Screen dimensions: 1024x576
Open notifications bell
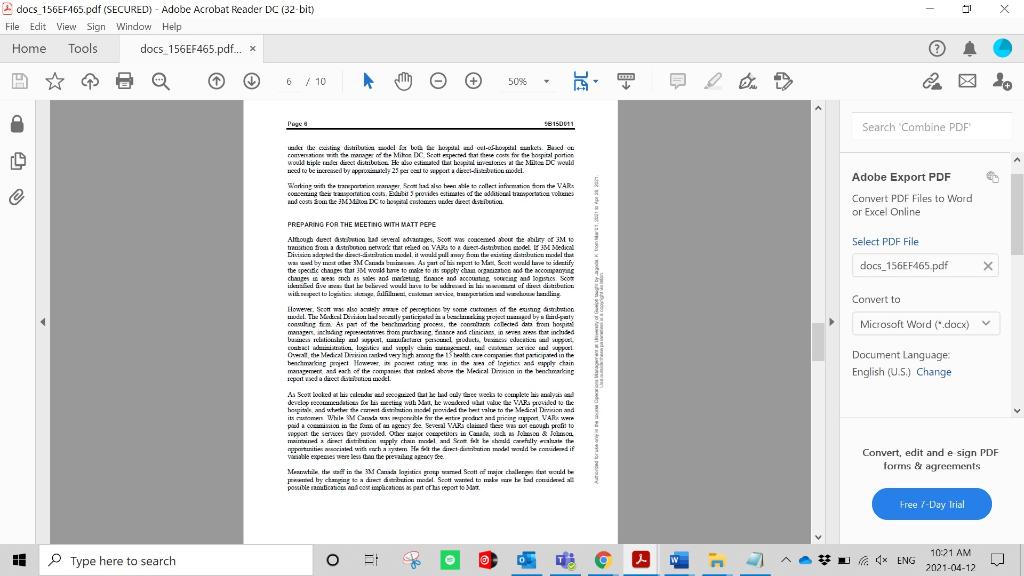[x=970, y=48]
